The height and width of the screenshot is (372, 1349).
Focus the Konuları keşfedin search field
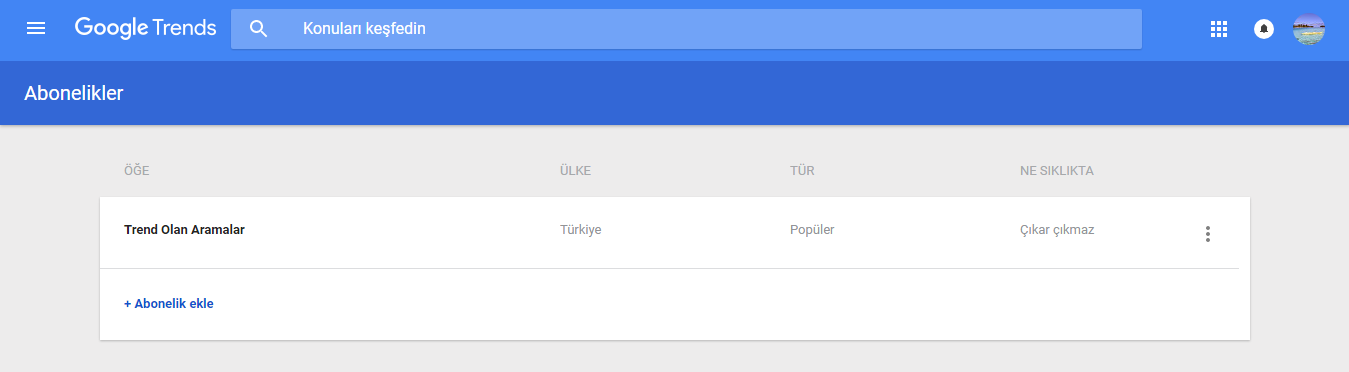(x=686, y=29)
